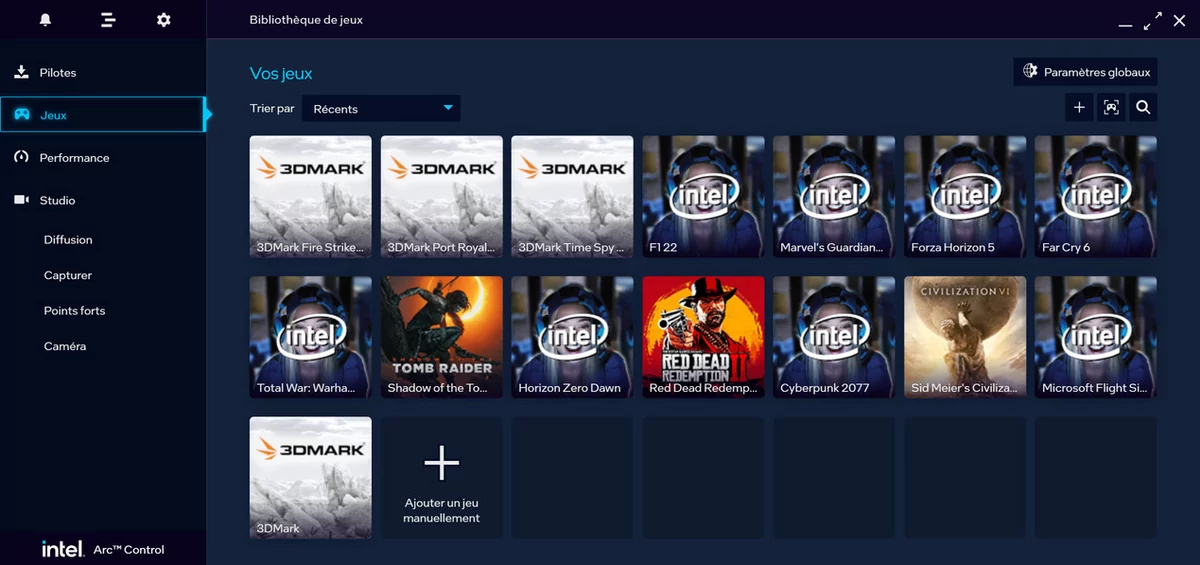Image resolution: width=1200 pixels, height=565 pixels.
Task: Open 3DMark Time Spy game tile
Action: tap(572, 197)
